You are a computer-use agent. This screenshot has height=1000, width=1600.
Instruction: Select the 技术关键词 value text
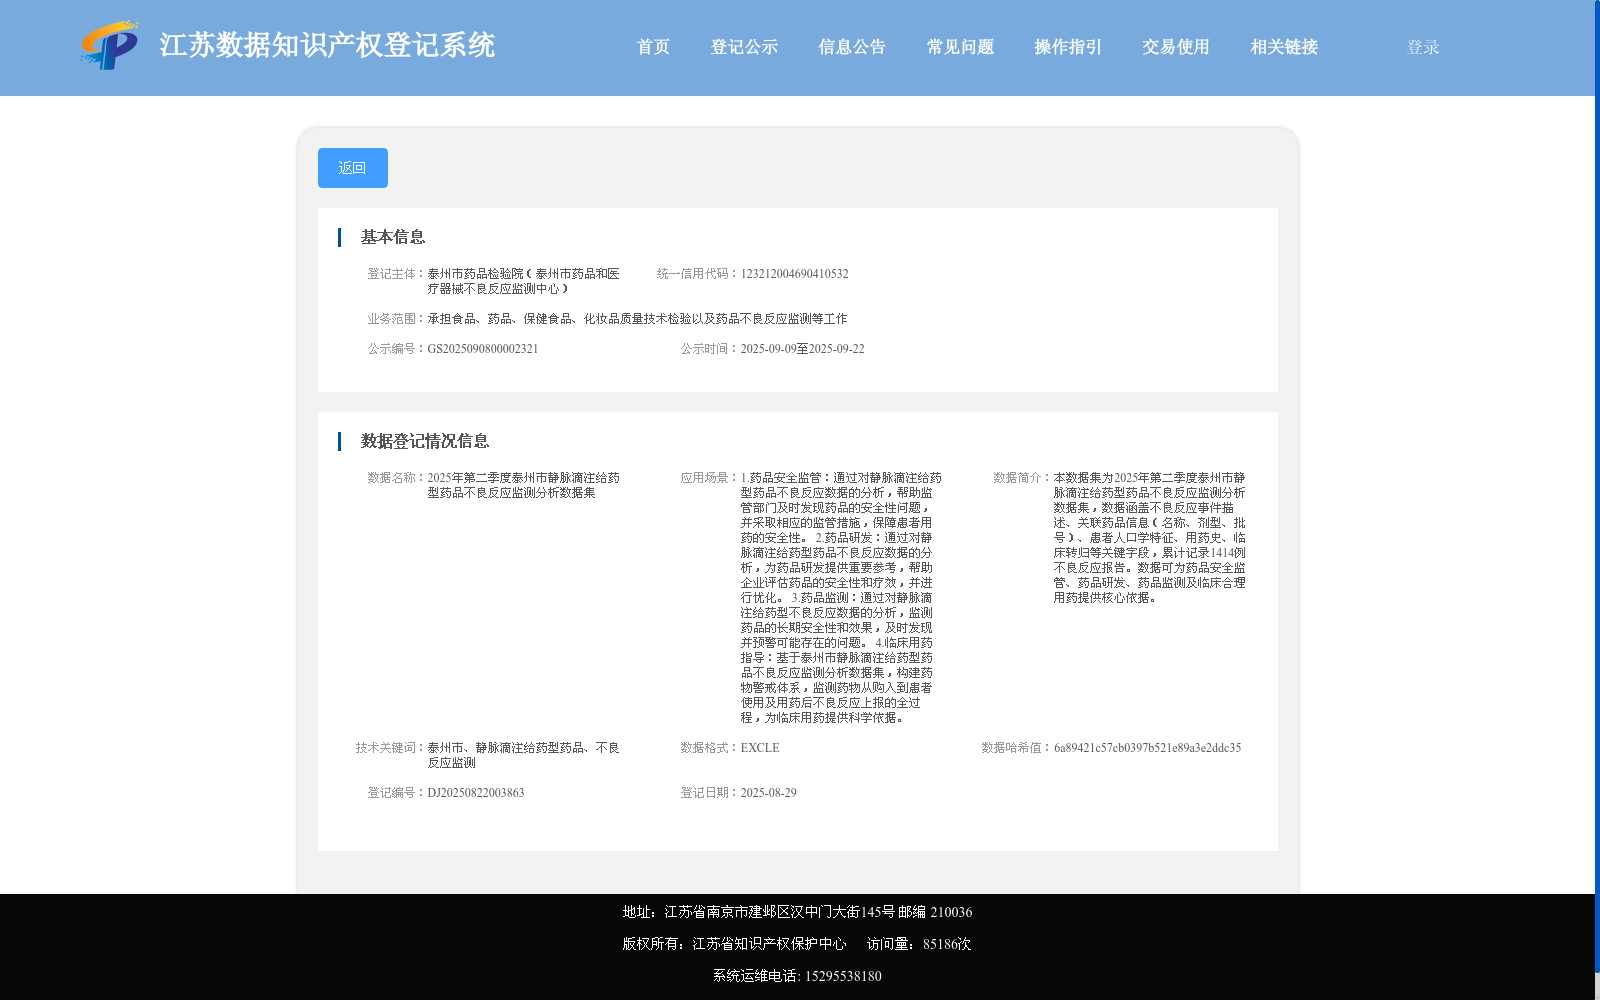point(523,755)
